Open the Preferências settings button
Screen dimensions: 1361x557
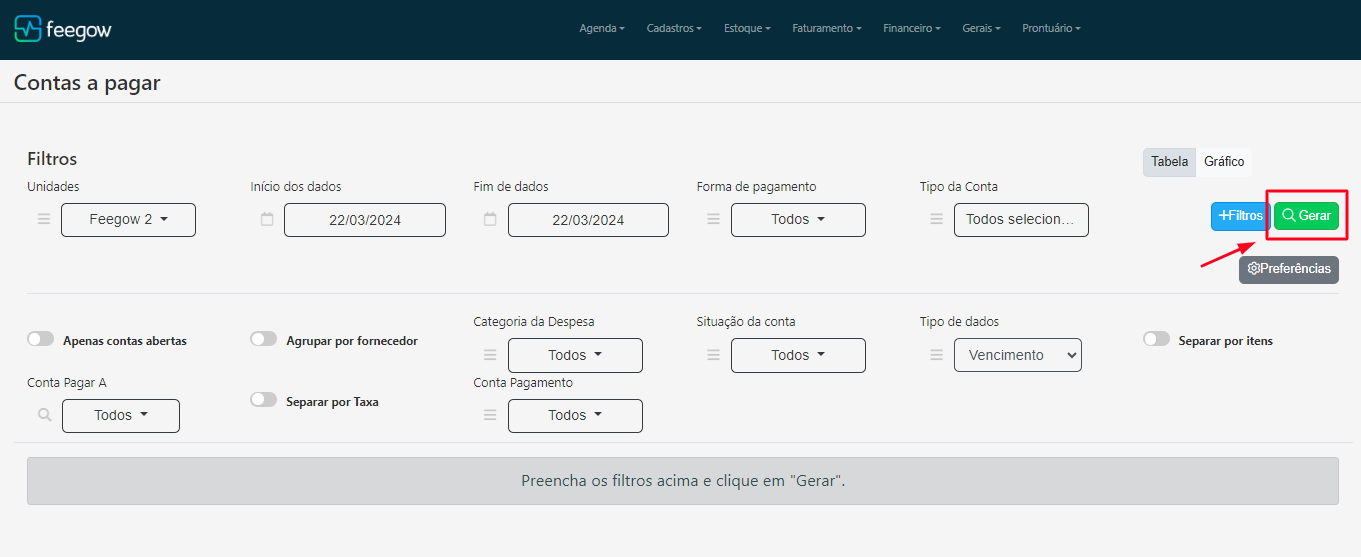click(x=1289, y=269)
